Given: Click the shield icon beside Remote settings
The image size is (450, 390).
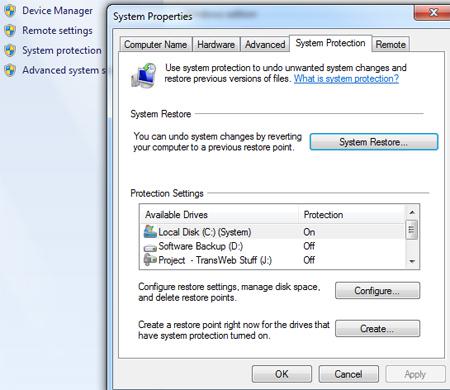Looking at the screenshot, I should [x=10, y=31].
